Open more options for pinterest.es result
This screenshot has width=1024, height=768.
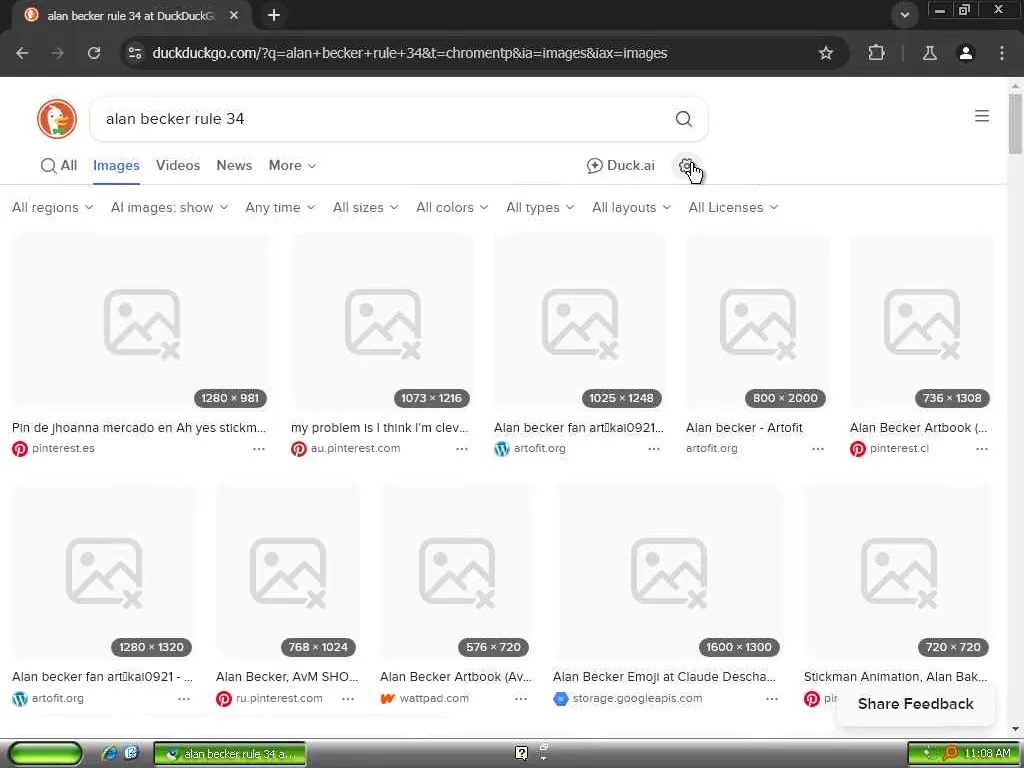pyautogui.click(x=259, y=449)
